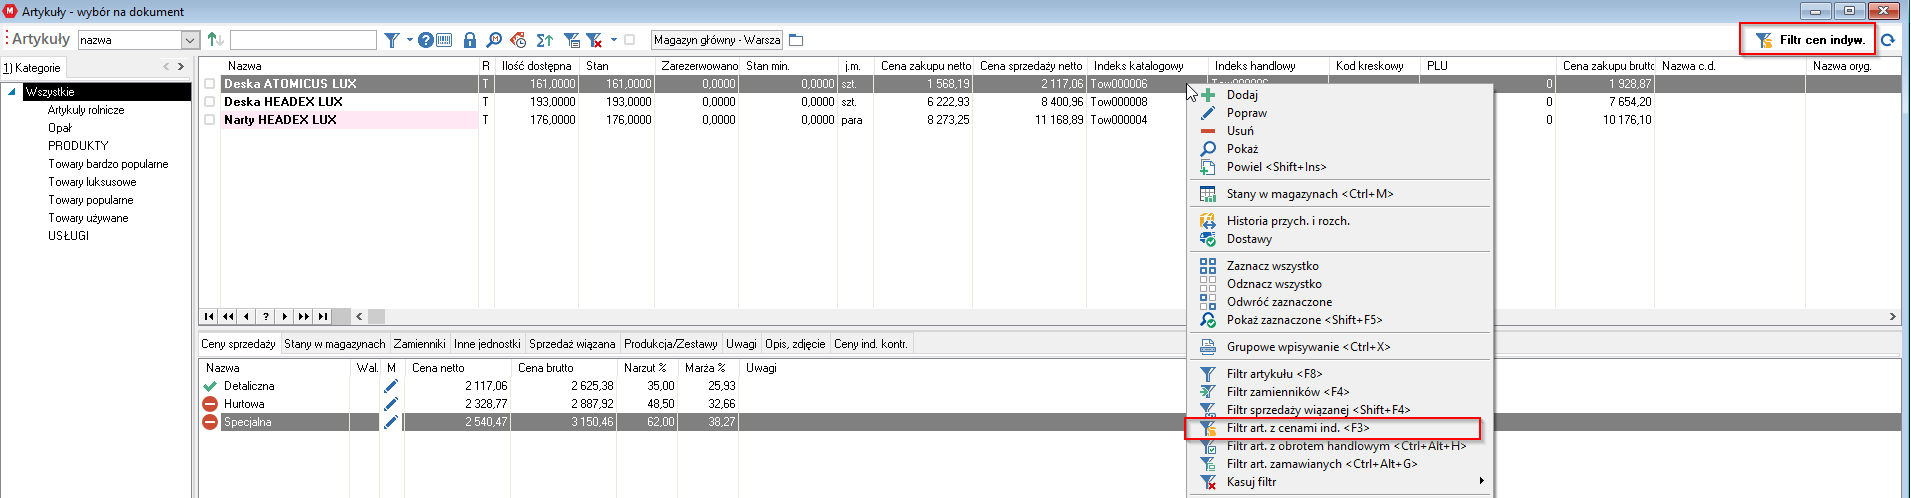Click the barcode scanner icon

(x=444, y=40)
